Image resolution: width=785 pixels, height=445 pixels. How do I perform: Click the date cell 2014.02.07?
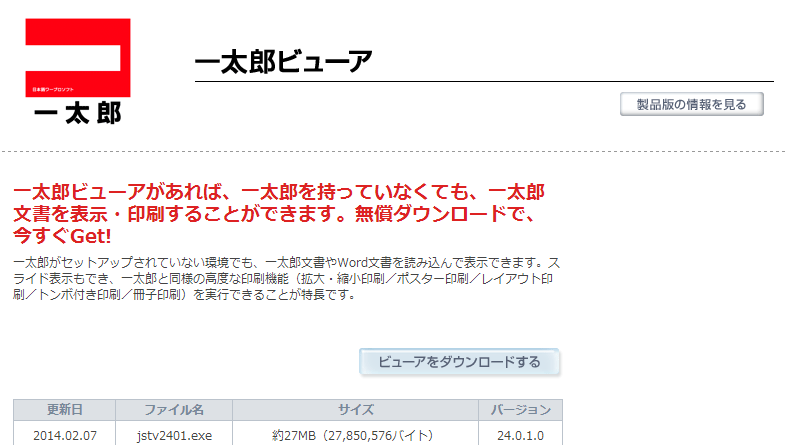(x=65, y=435)
